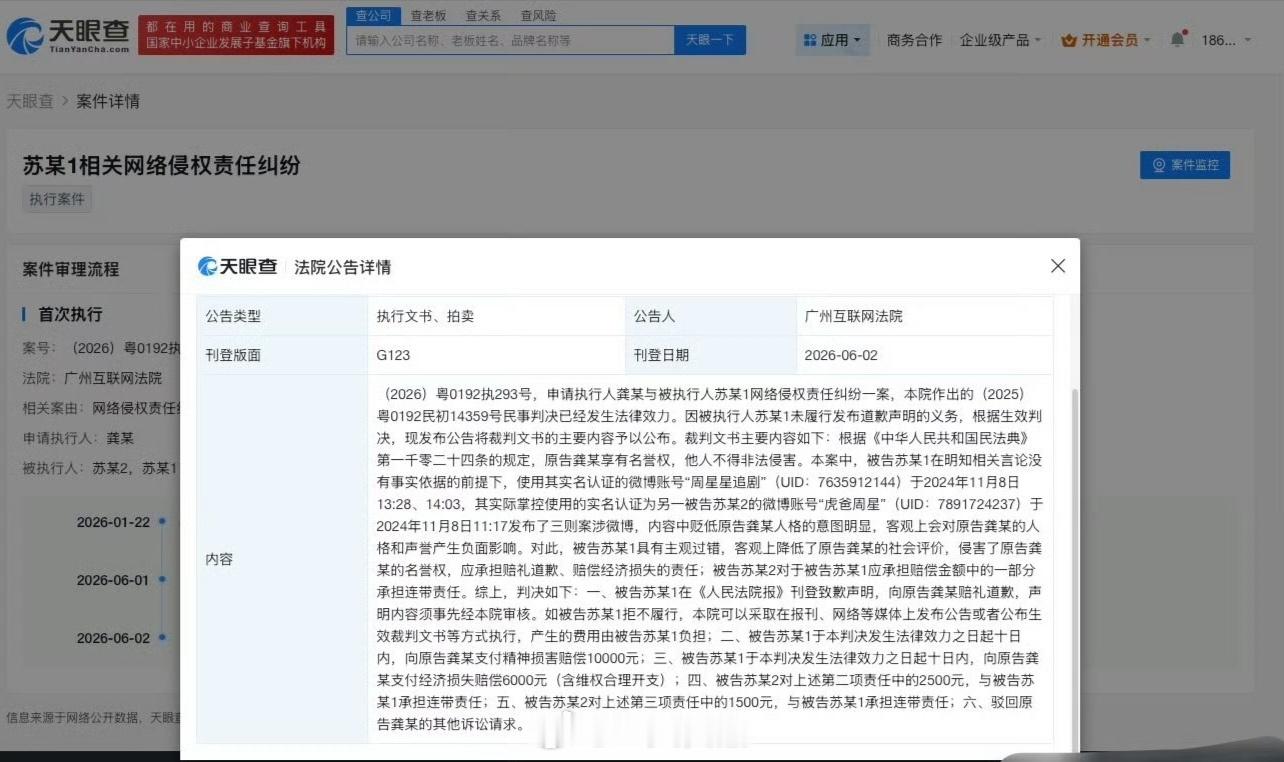Click the 执行案件 tag
The image size is (1284, 762).
click(x=57, y=199)
